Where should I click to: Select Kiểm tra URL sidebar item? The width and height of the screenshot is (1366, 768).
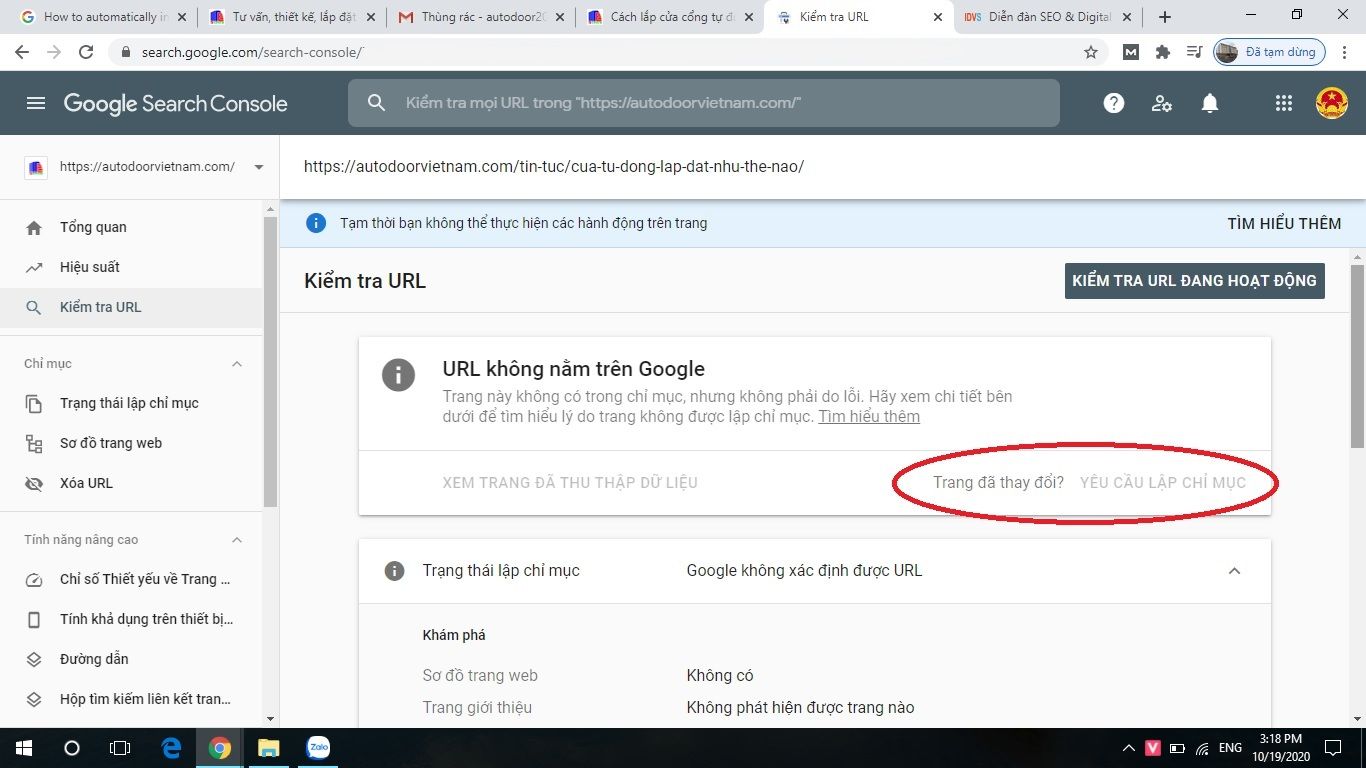click(x=131, y=307)
